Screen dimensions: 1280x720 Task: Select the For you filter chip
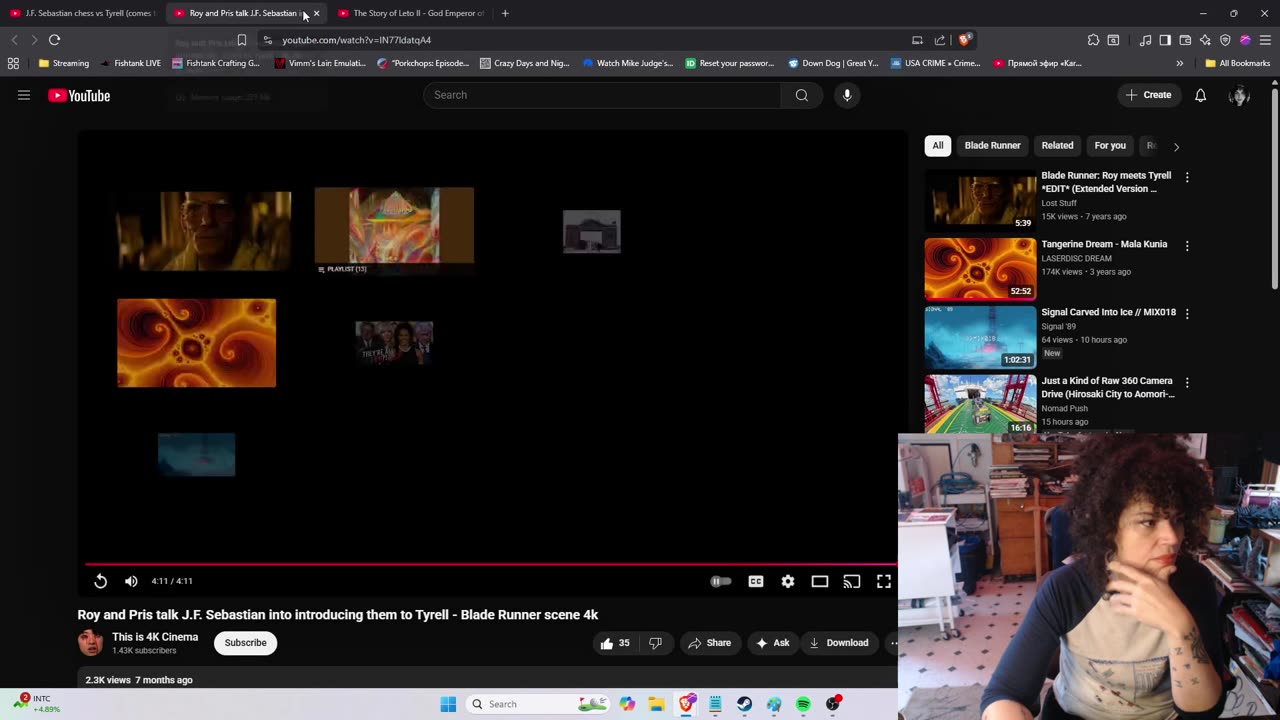pos(1110,146)
